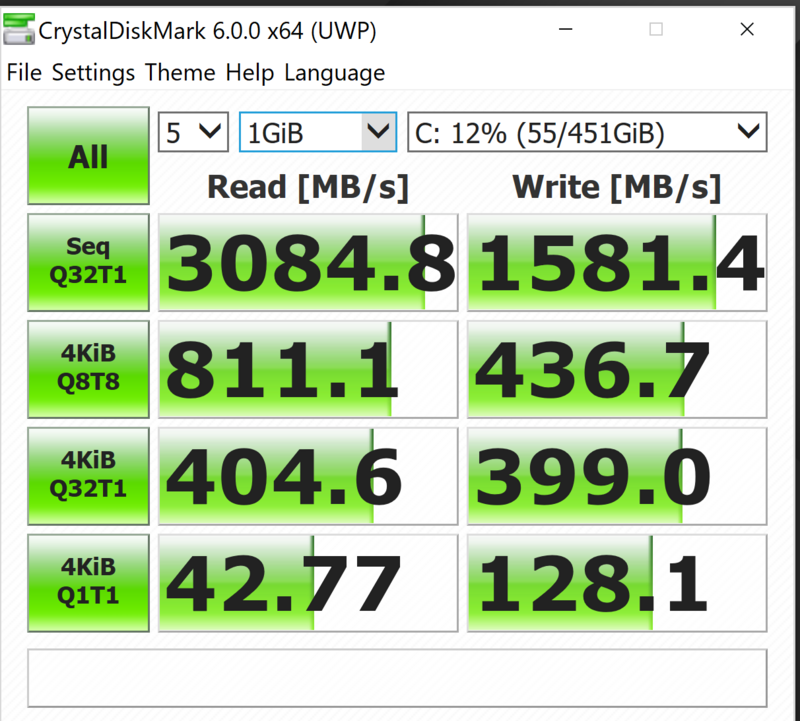Viewport: 800px width, 721px height.
Task: Open the C: drive selection dropdown
Action: point(587,132)
